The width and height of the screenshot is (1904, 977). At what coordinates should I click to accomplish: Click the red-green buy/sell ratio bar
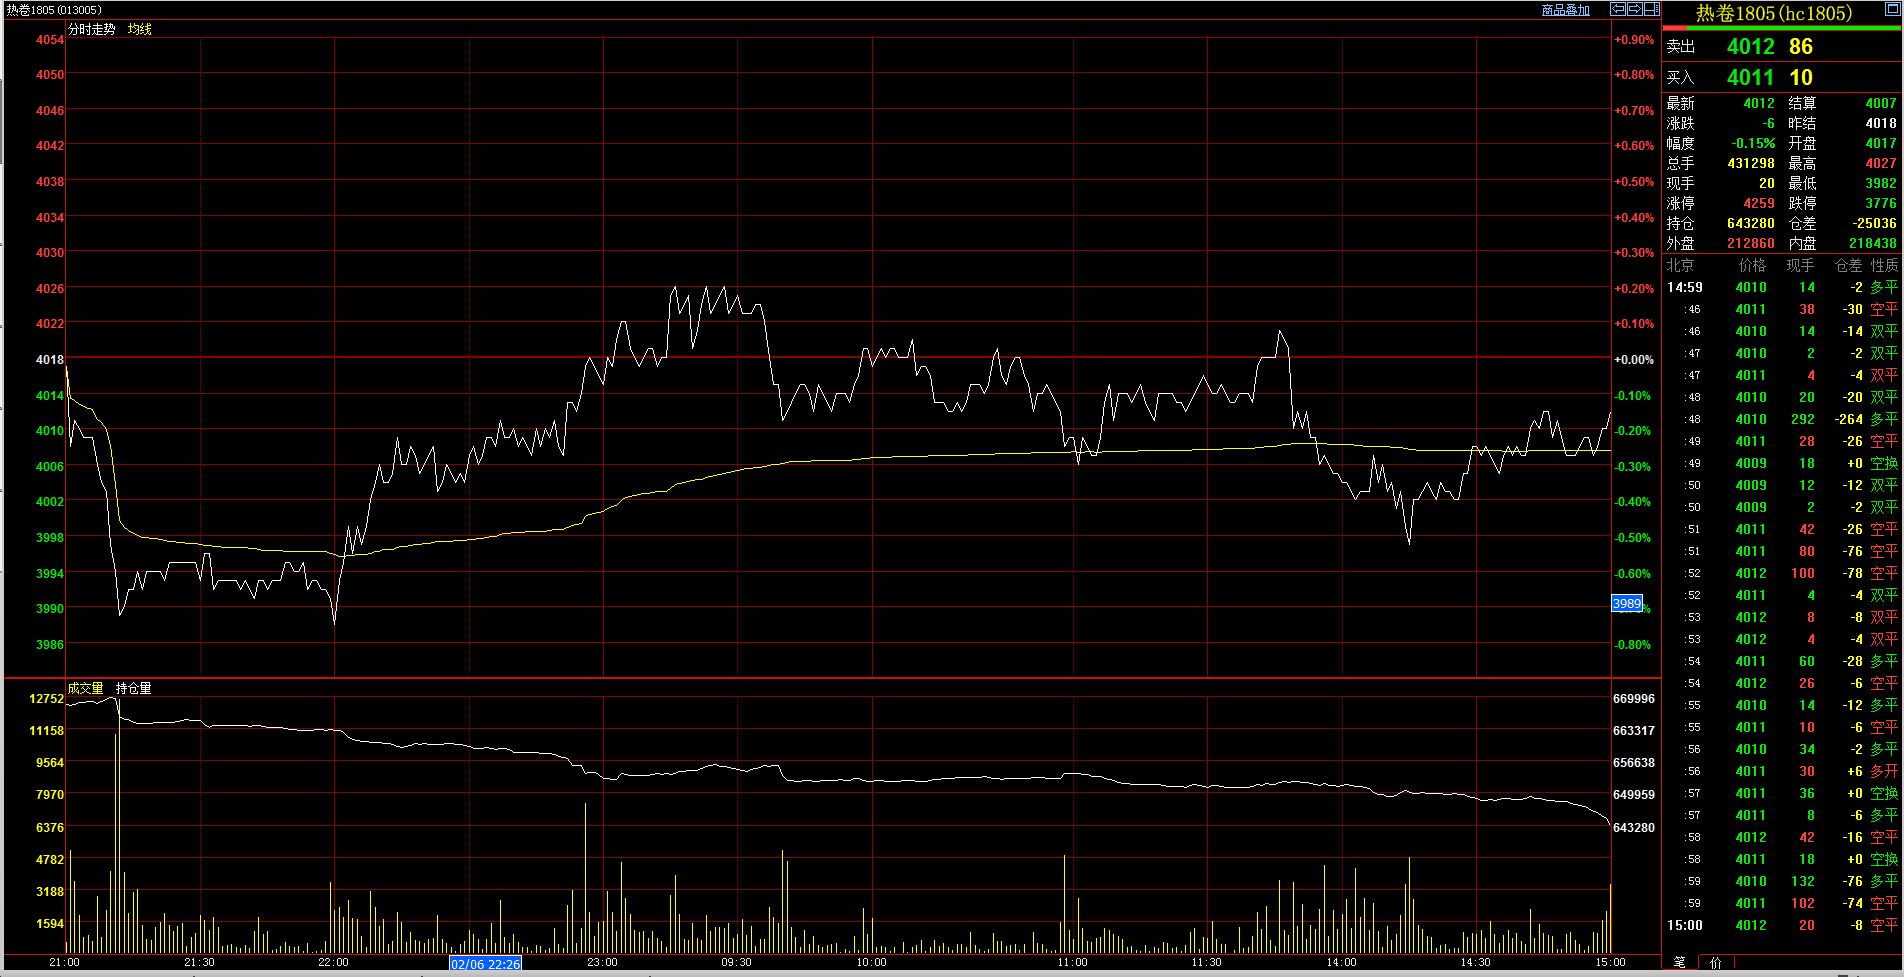click(x=1782, y=29)
